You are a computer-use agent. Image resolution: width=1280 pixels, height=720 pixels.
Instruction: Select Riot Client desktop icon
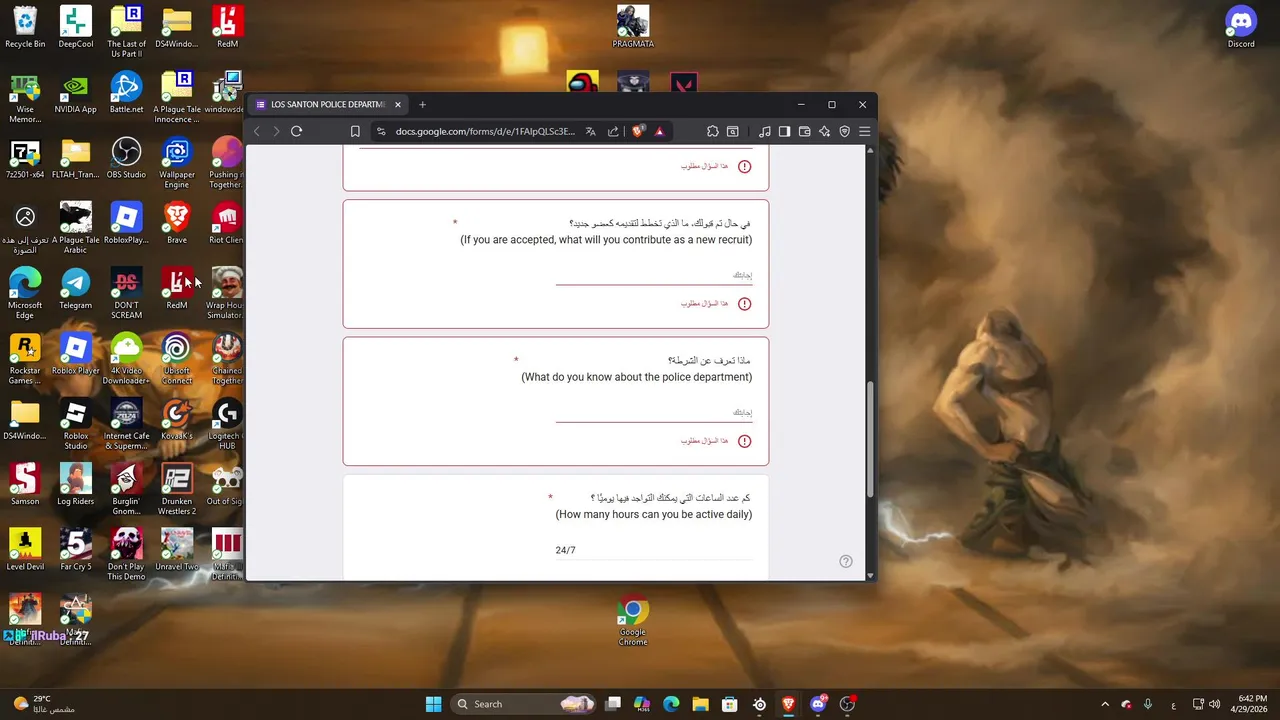(x=226, y=223)
